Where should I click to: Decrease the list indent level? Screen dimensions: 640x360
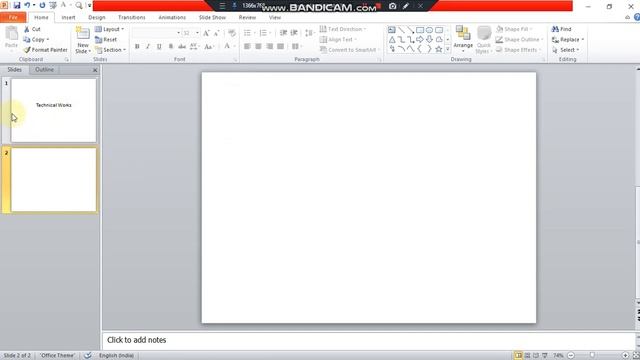coord(283,33)
